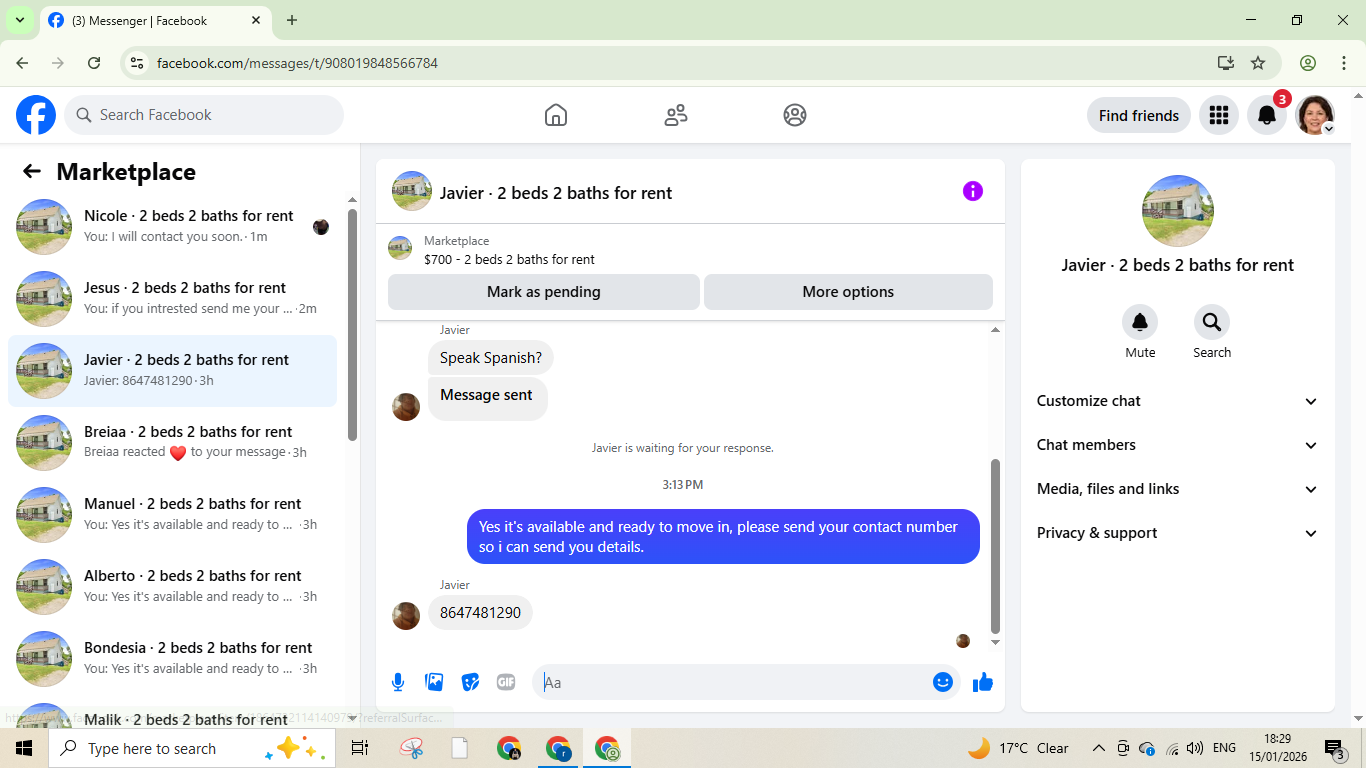1366x768 pixels.
Task: Open the Alberto rental conversation
Action: 172,587
